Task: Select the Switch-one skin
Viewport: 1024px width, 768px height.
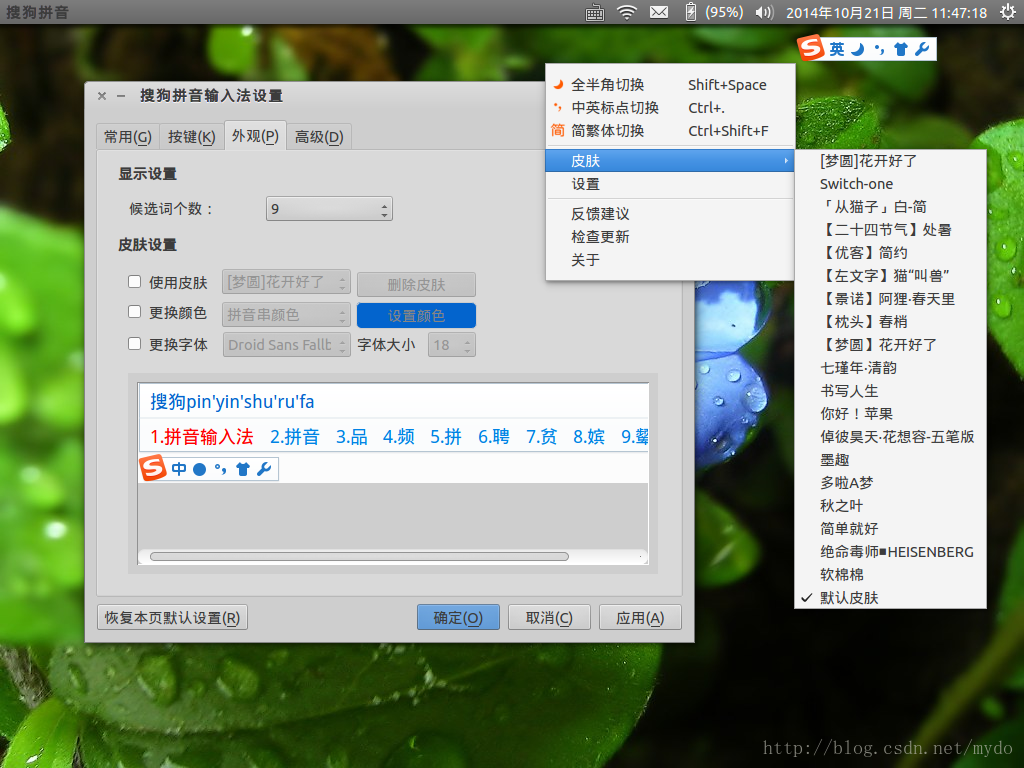Action: coord(890,184)
